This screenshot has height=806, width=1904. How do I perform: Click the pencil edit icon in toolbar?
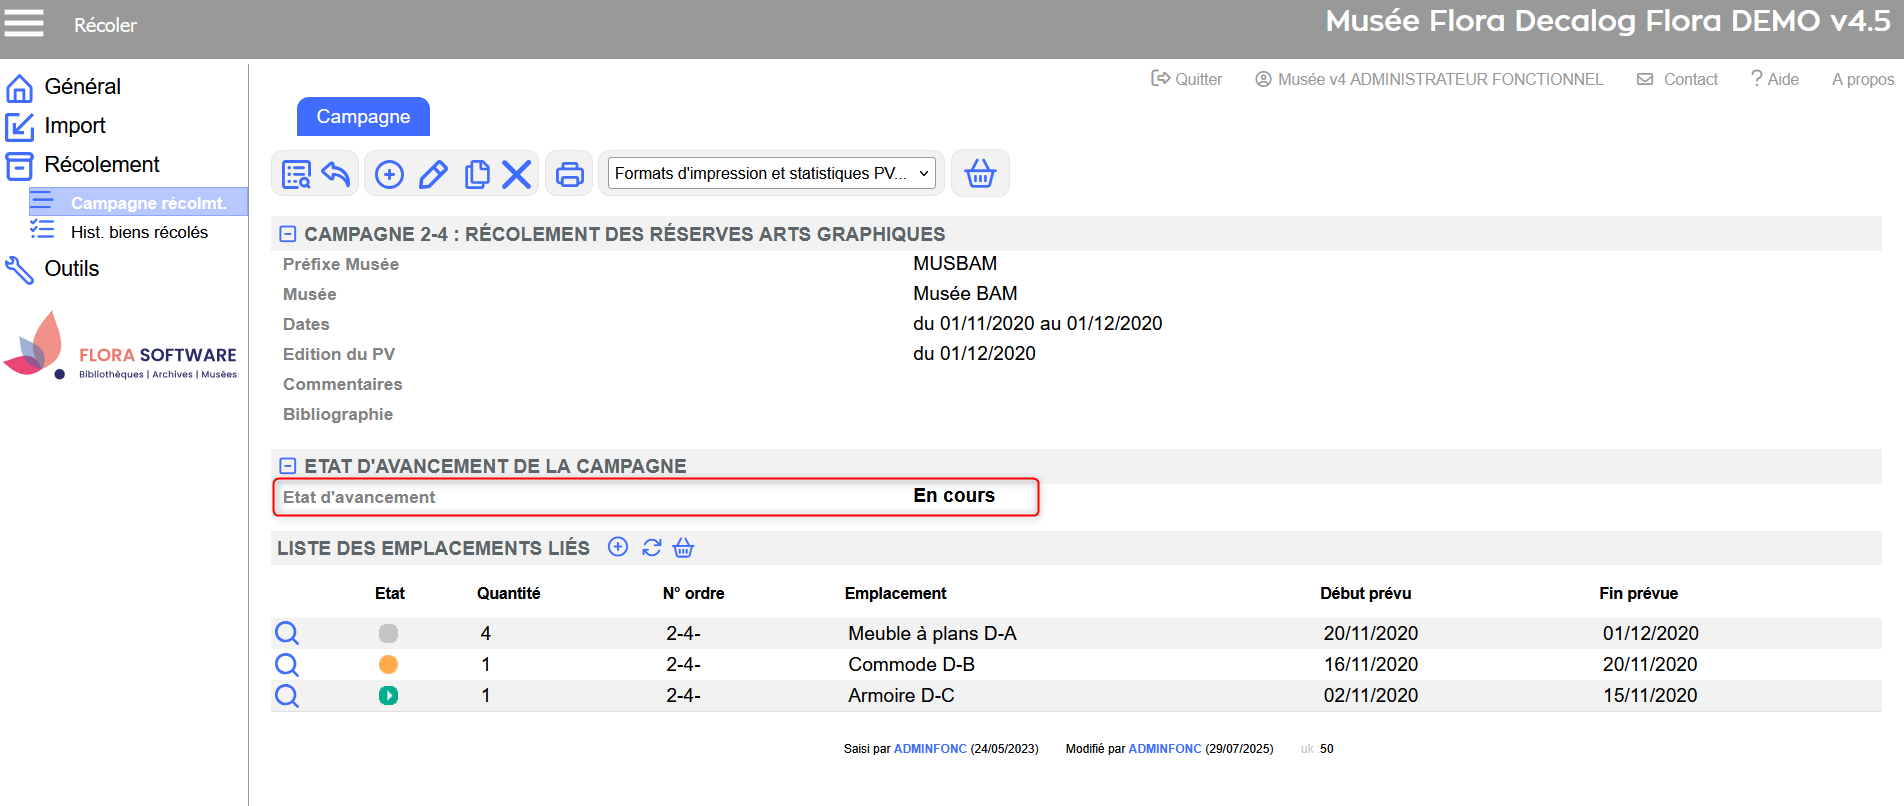tap(433, 174)
